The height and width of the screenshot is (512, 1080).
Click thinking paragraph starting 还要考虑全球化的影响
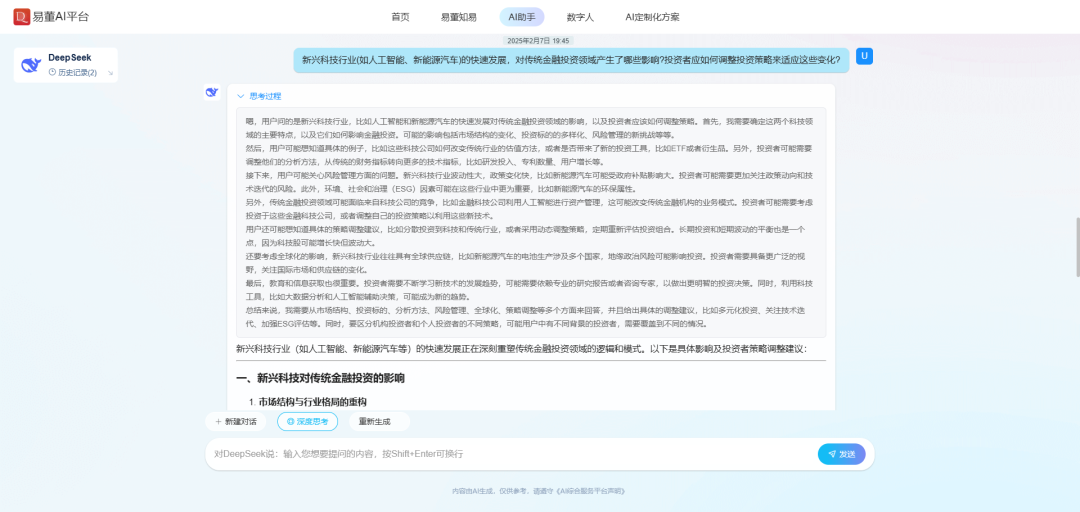pyautogui.click(x=526, y=263)
